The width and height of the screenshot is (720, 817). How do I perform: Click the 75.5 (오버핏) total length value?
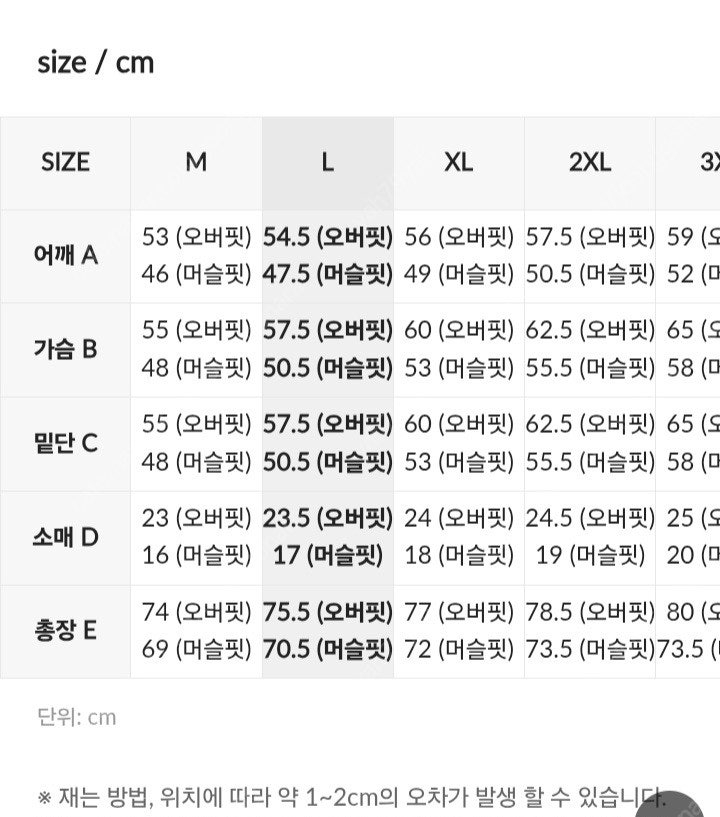pyautogui.click(x=327, y=612)
